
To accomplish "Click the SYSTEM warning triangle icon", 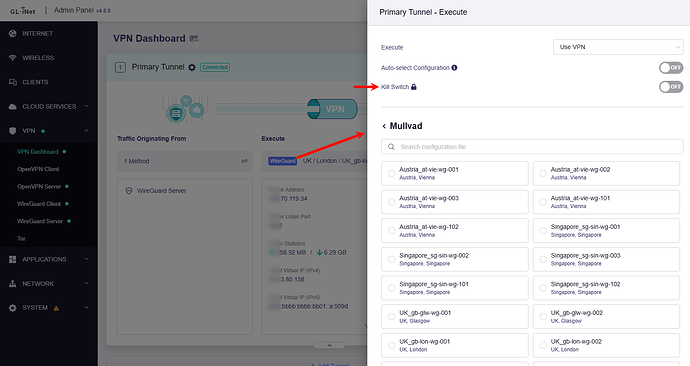I will pyautogui.click(x=56, y=308).
